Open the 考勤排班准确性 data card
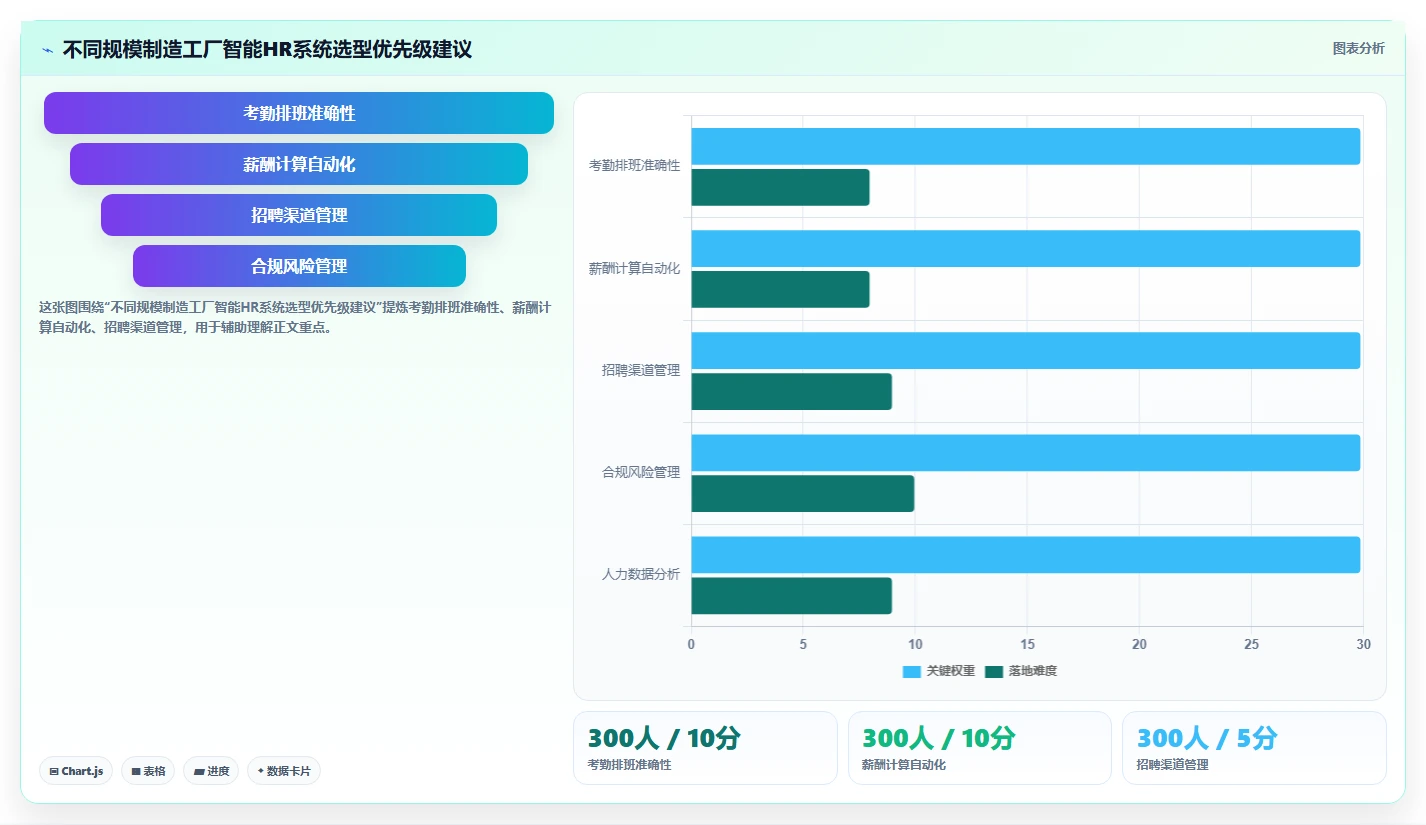Image resolution: width=1426 pixels, height=825 pixels. [705, 748]
